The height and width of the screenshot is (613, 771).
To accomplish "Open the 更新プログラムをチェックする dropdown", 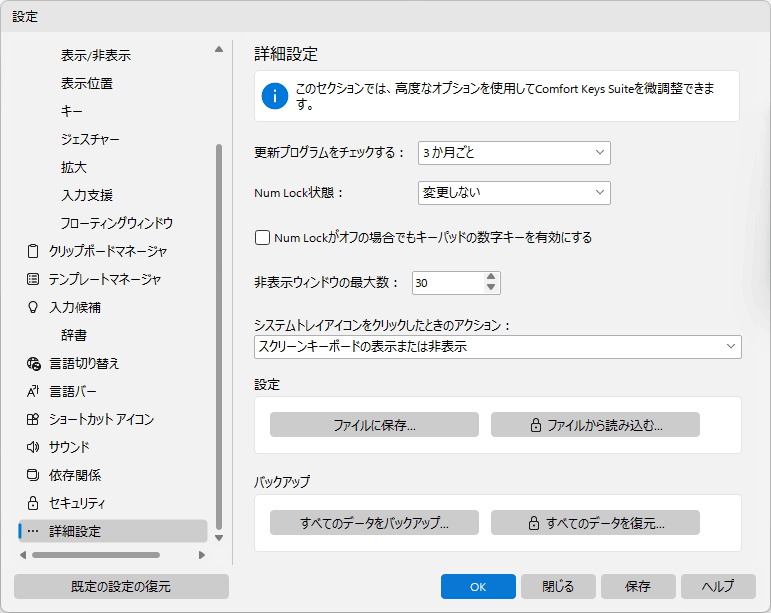I will (x=514, y=153).
